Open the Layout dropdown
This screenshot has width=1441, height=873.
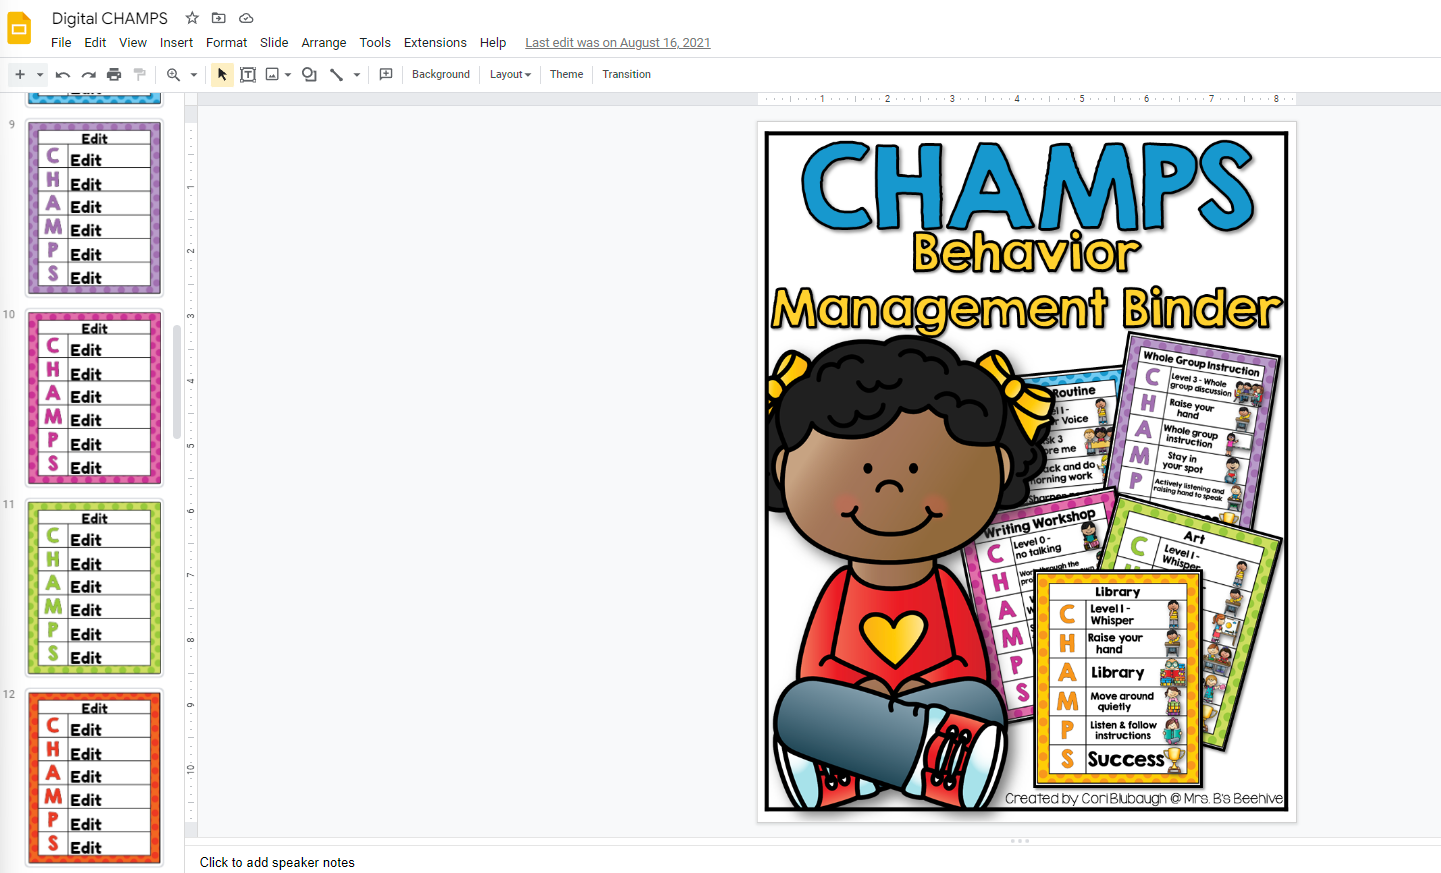click(x=510, y=74)
